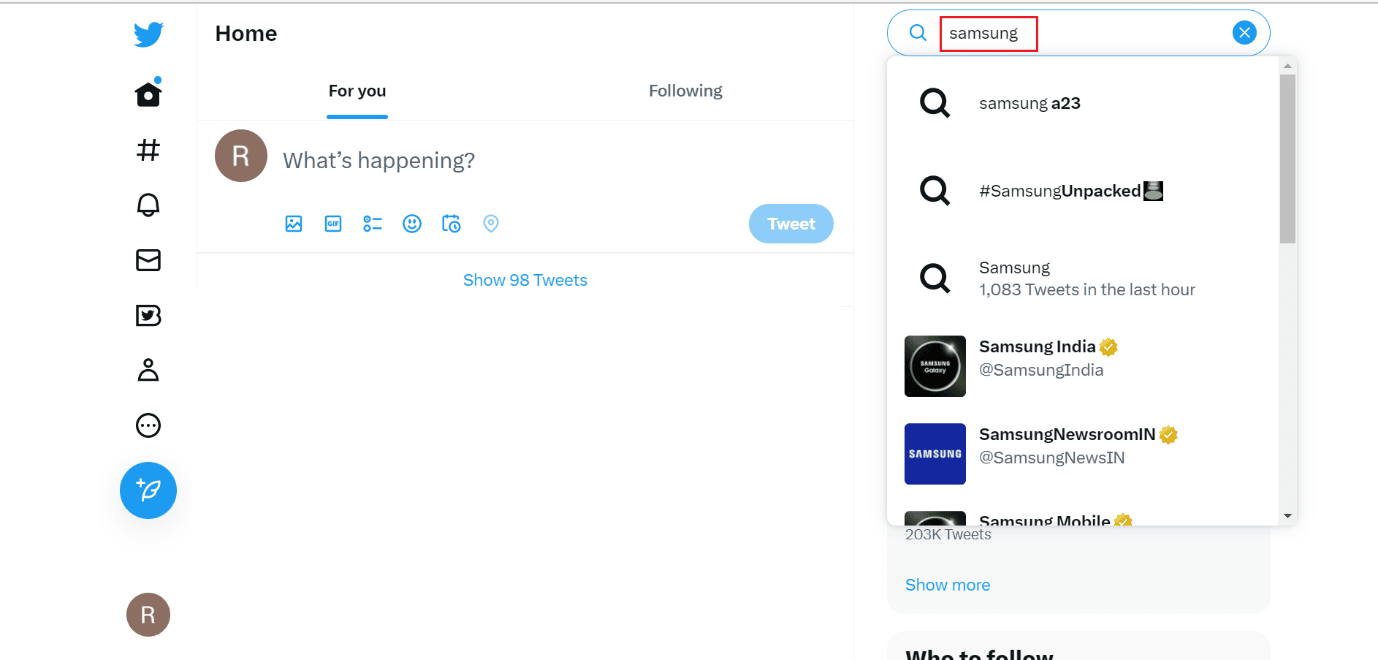Click suggestions scrollbar up arrow
The image size is (1378, 660).
click(x=1288, y=66)
